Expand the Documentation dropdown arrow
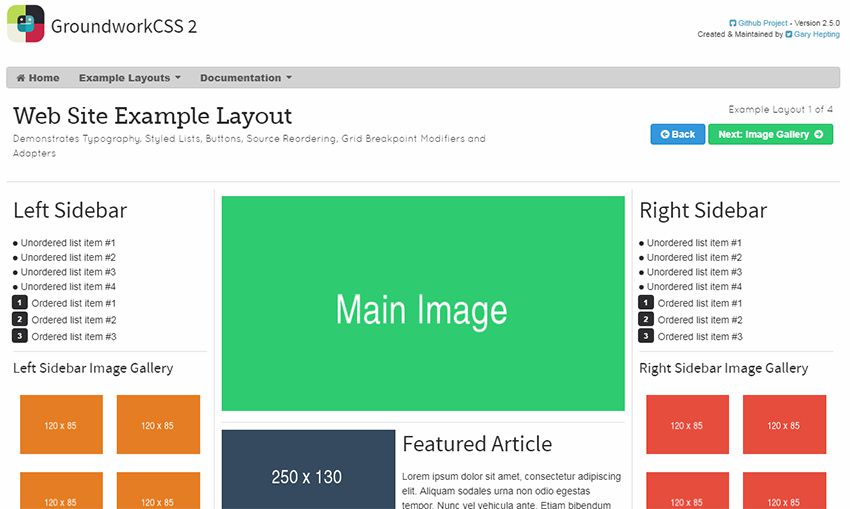The width and height of the screenshot is (850, 509). click(x=289, y=78)
